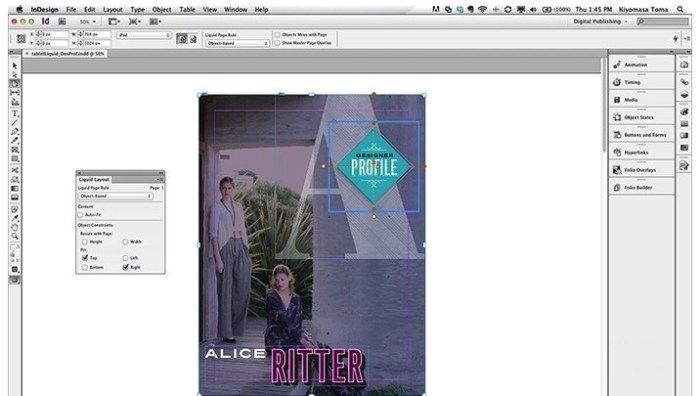Select the Liquid Layout panel tab

[x=94, y=179]
